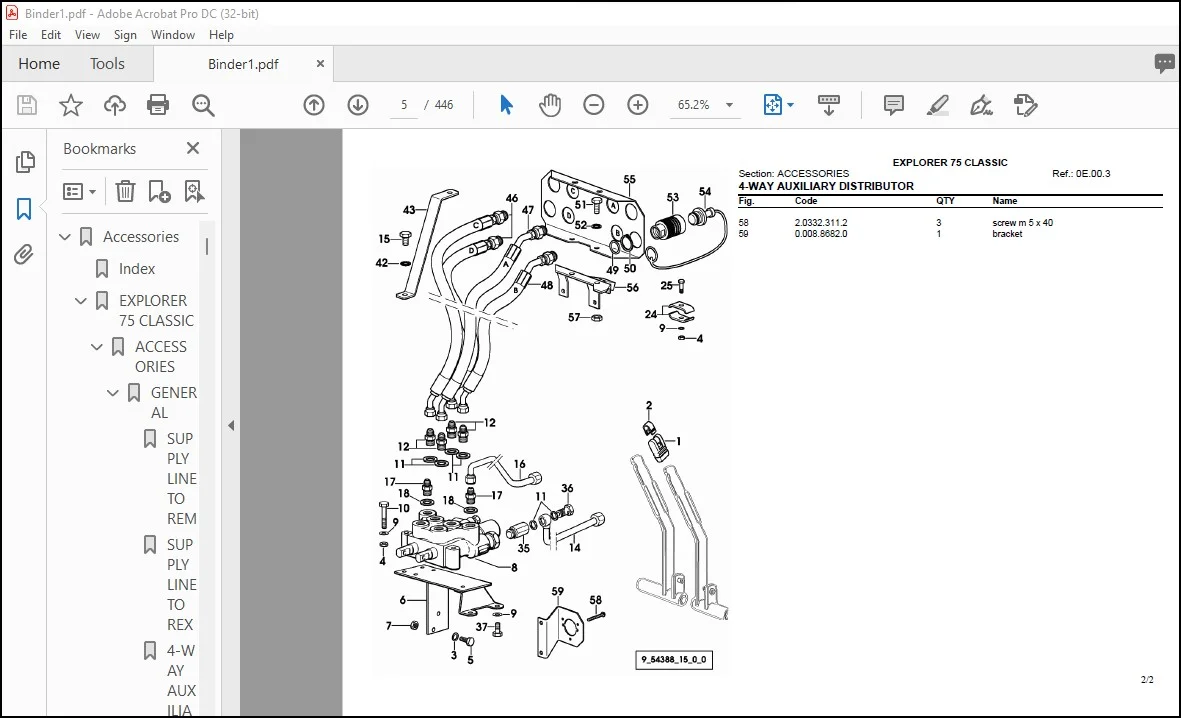This screenshot has width=1181, height=718.
Task: Open the scrolling mode keyboard icon
Action: click(x=829, y=105)
